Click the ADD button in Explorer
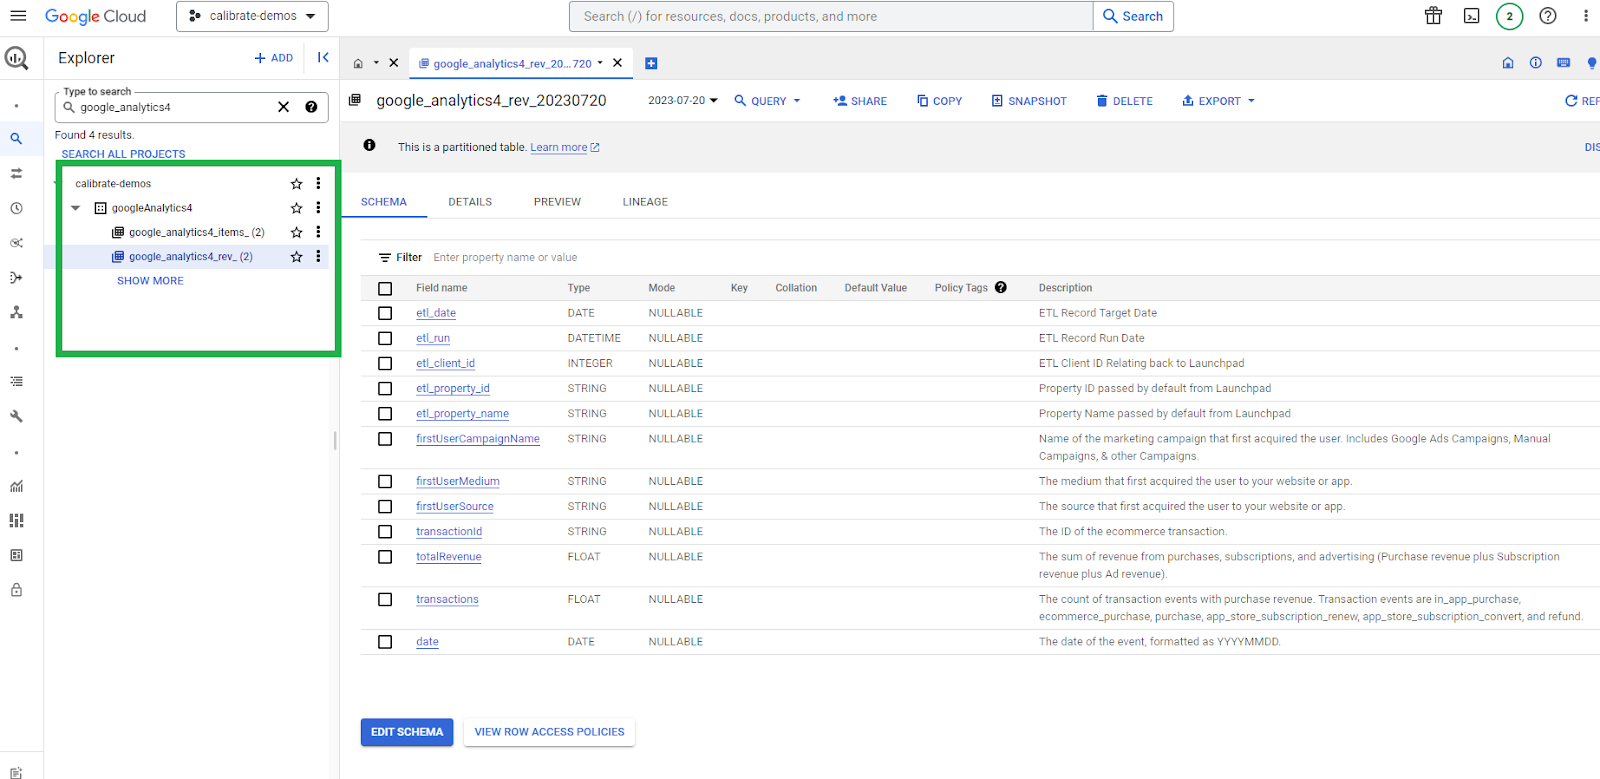The width and height of the screenshot is (1600, 779). click(x=273, y=58)
